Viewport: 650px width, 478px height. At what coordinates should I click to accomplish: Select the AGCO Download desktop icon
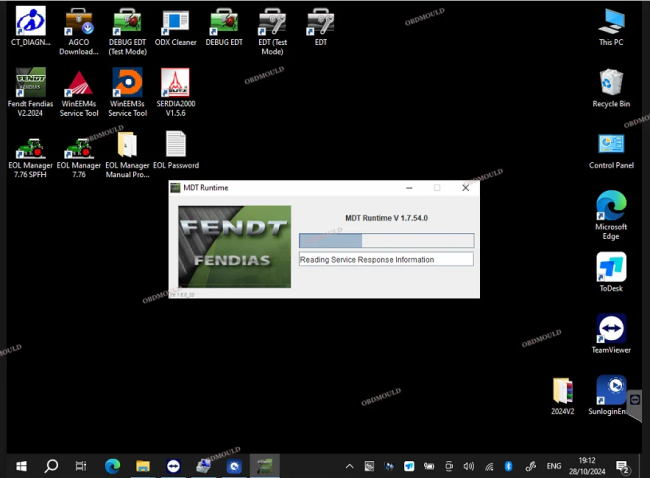[x=78, y=22]
